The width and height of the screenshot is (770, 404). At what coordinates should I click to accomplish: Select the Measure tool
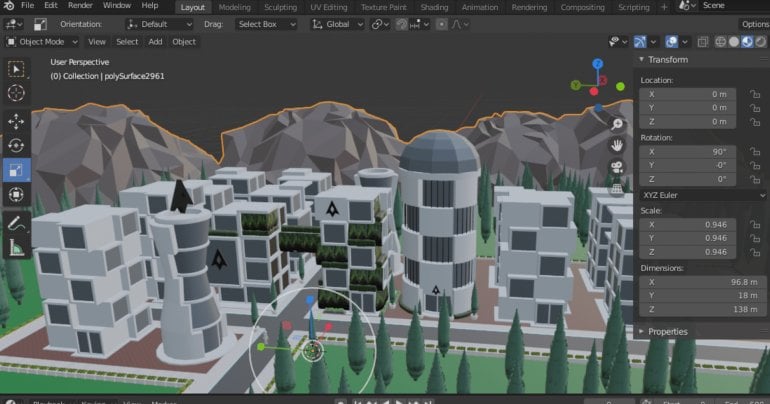[16, 246]
